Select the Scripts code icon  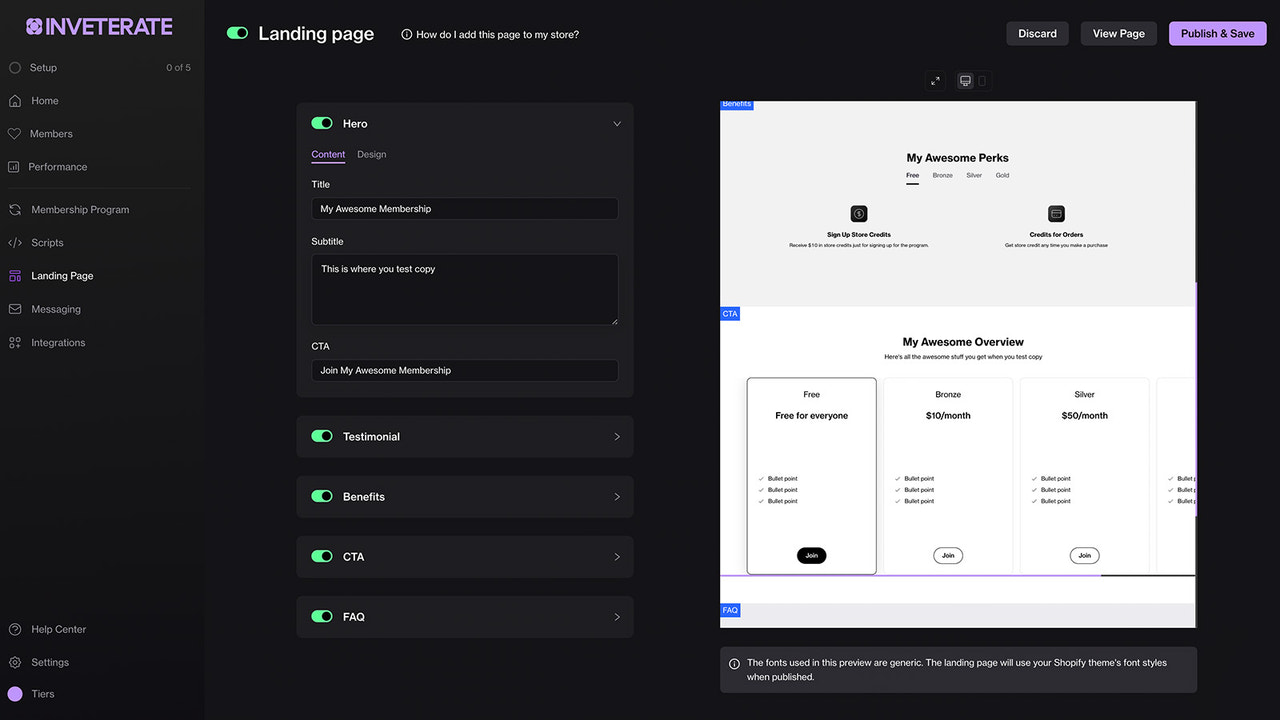click(15, 242)
